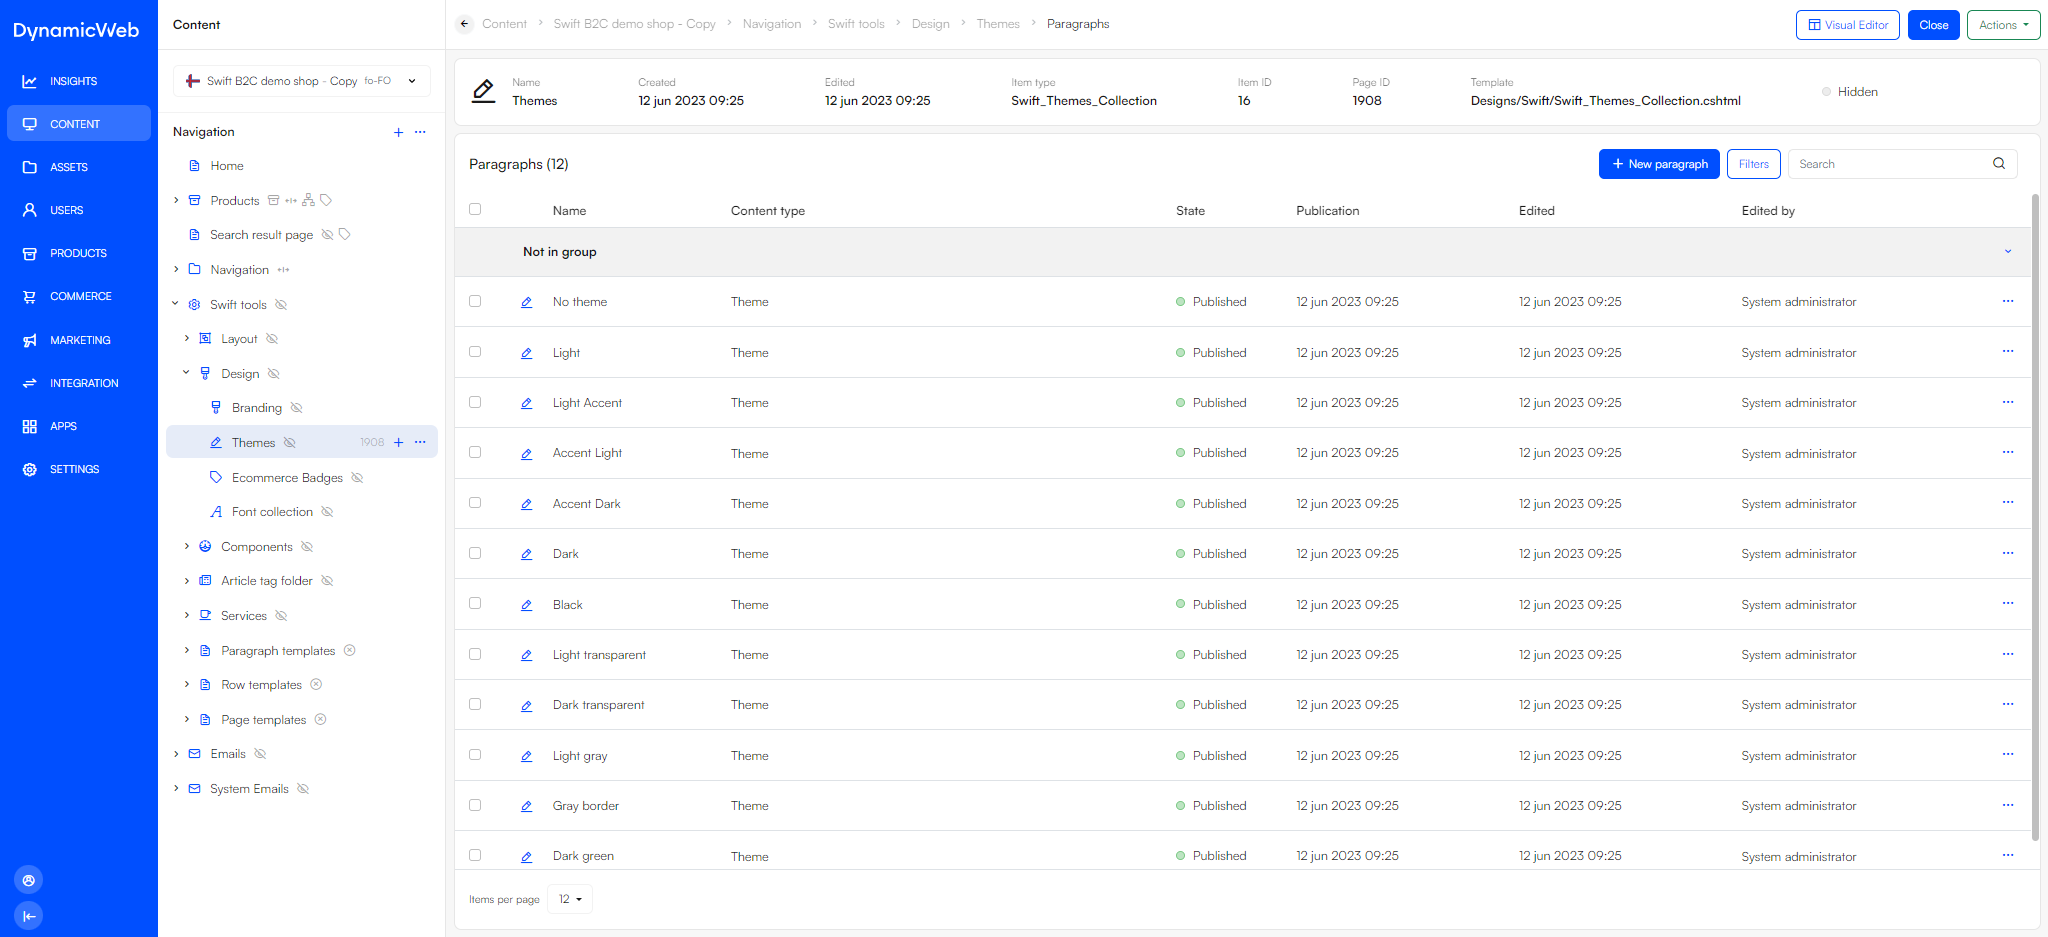The width and height of the screenshot is (2048, 937).
Task: Click the Close button
Action: coord(1933,25)
